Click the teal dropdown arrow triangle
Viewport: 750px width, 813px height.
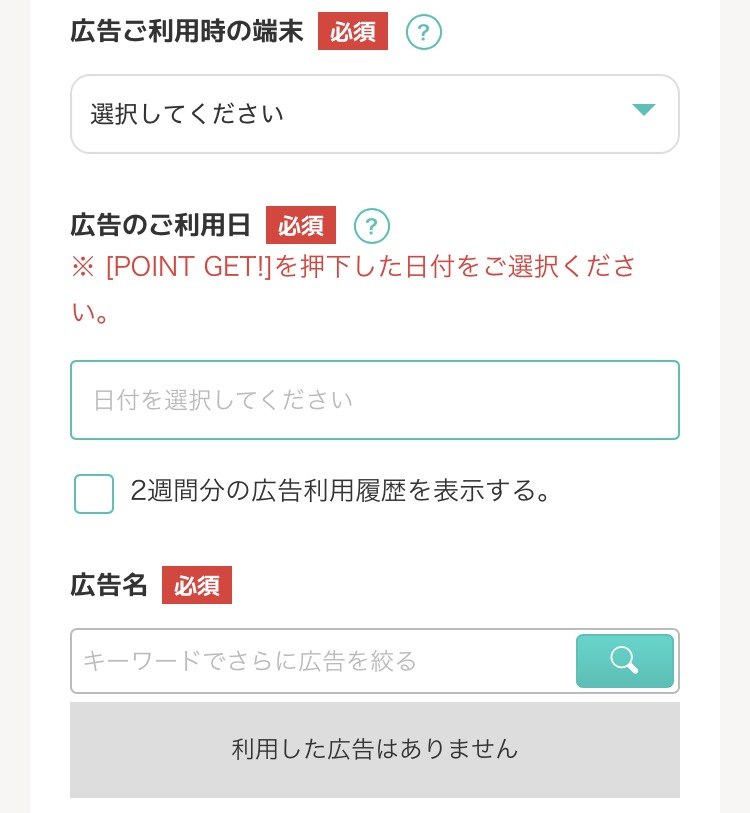coord(643,110)
